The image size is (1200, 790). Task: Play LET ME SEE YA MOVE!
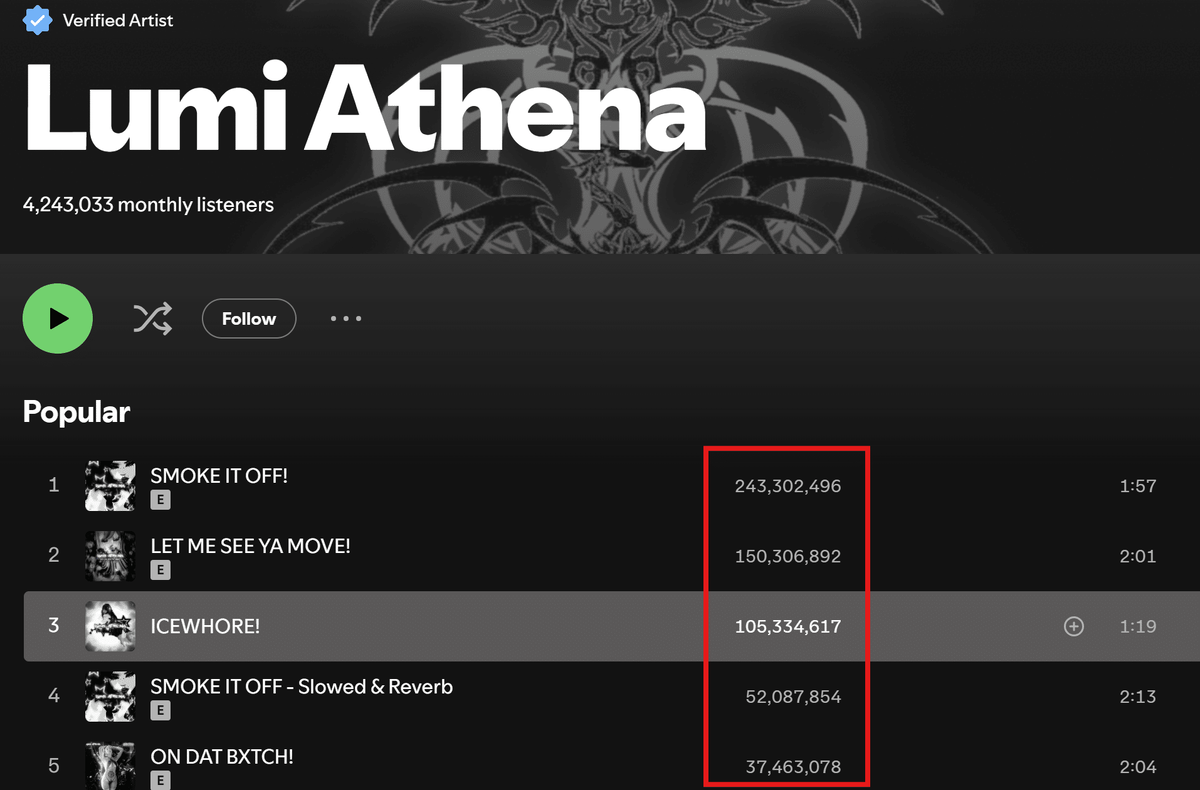(250, 546)
